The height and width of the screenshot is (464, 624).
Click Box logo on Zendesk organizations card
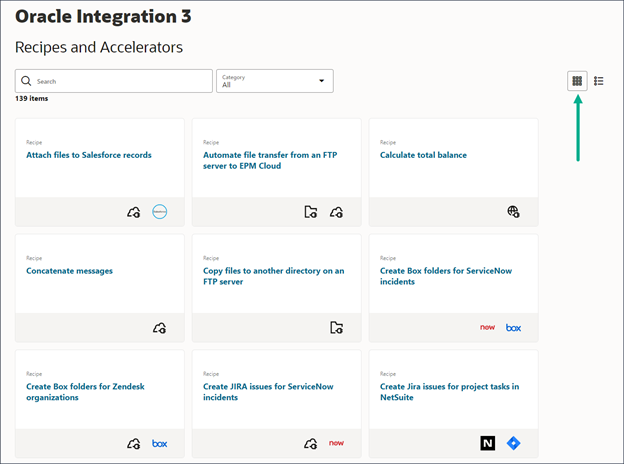[160, 443]
